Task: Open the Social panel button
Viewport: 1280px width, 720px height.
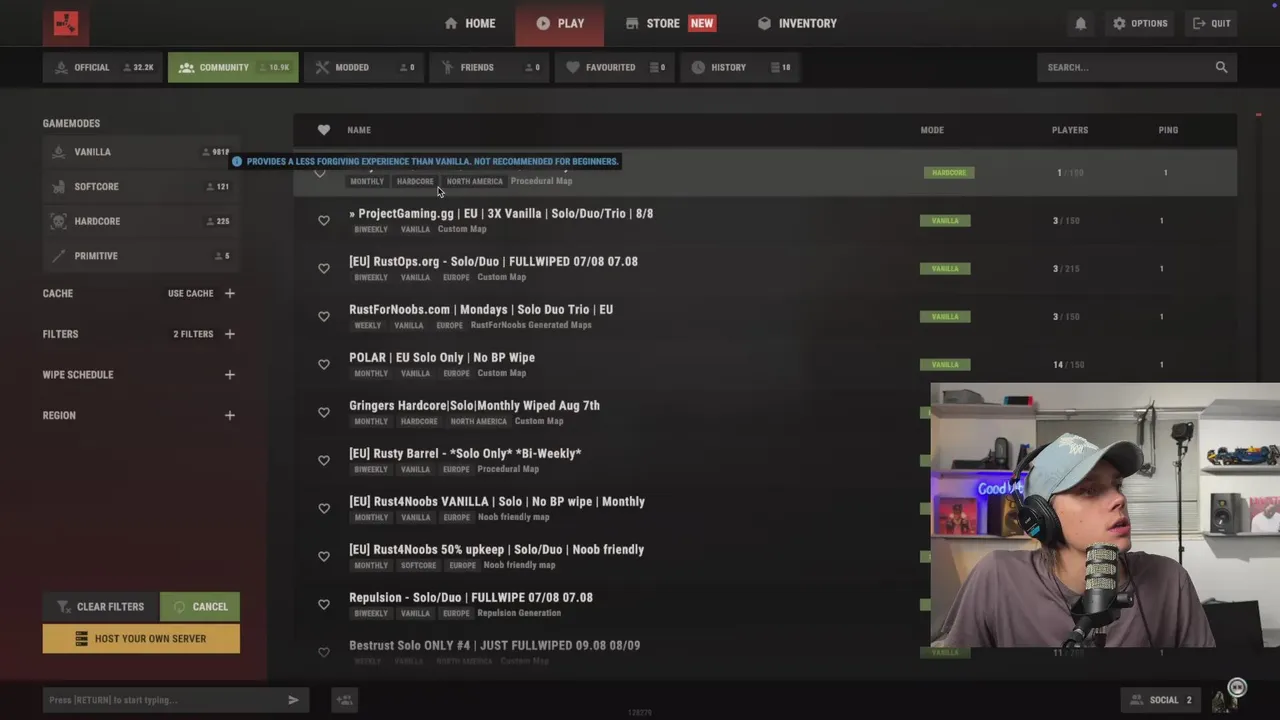Action: coord(1160,700)
